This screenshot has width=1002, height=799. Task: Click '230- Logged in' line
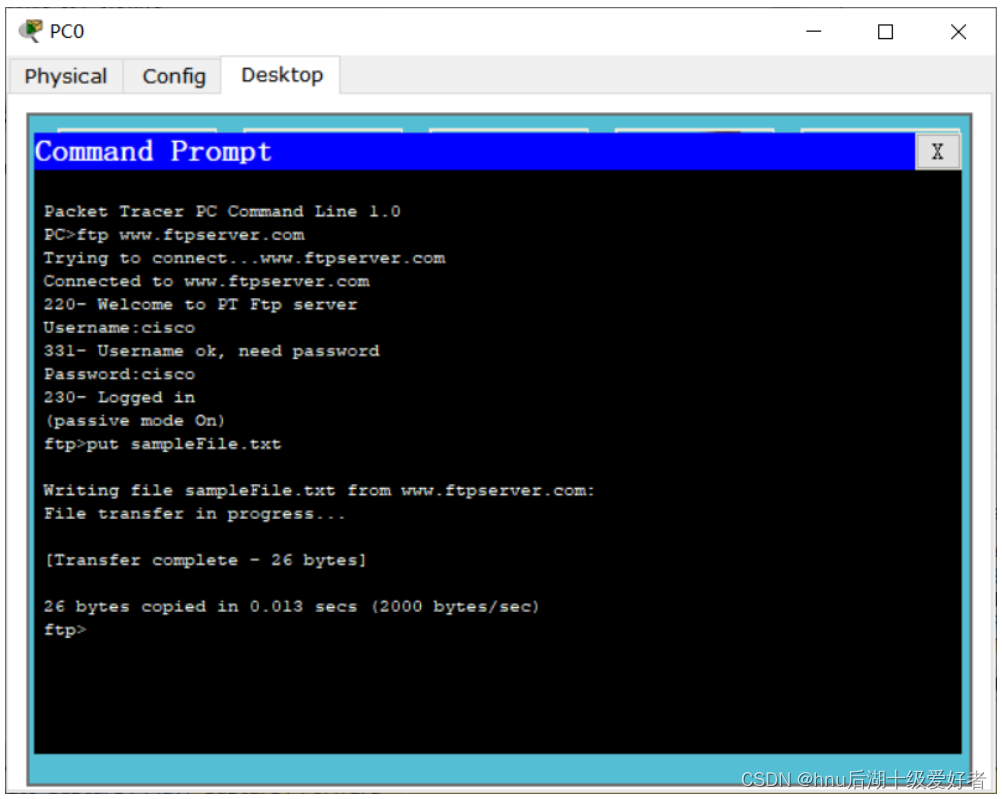[x=119, y=398]
